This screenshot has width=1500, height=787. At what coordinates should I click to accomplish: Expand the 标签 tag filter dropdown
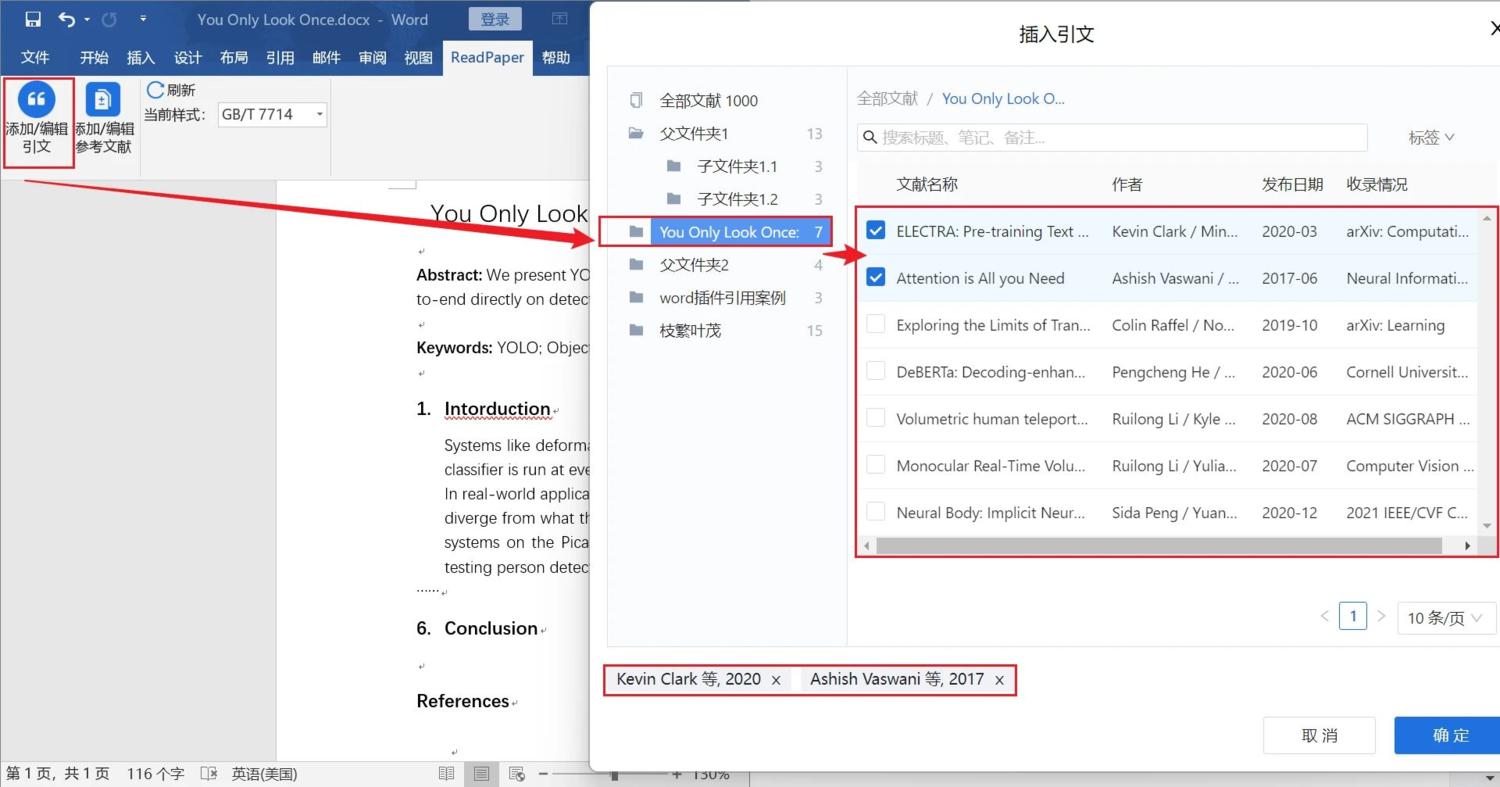click(x=1431, y=137)
